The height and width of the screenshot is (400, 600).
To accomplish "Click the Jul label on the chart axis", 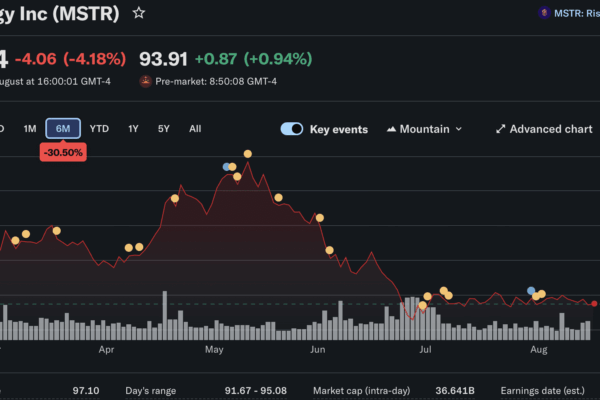I will click(425, 349).
